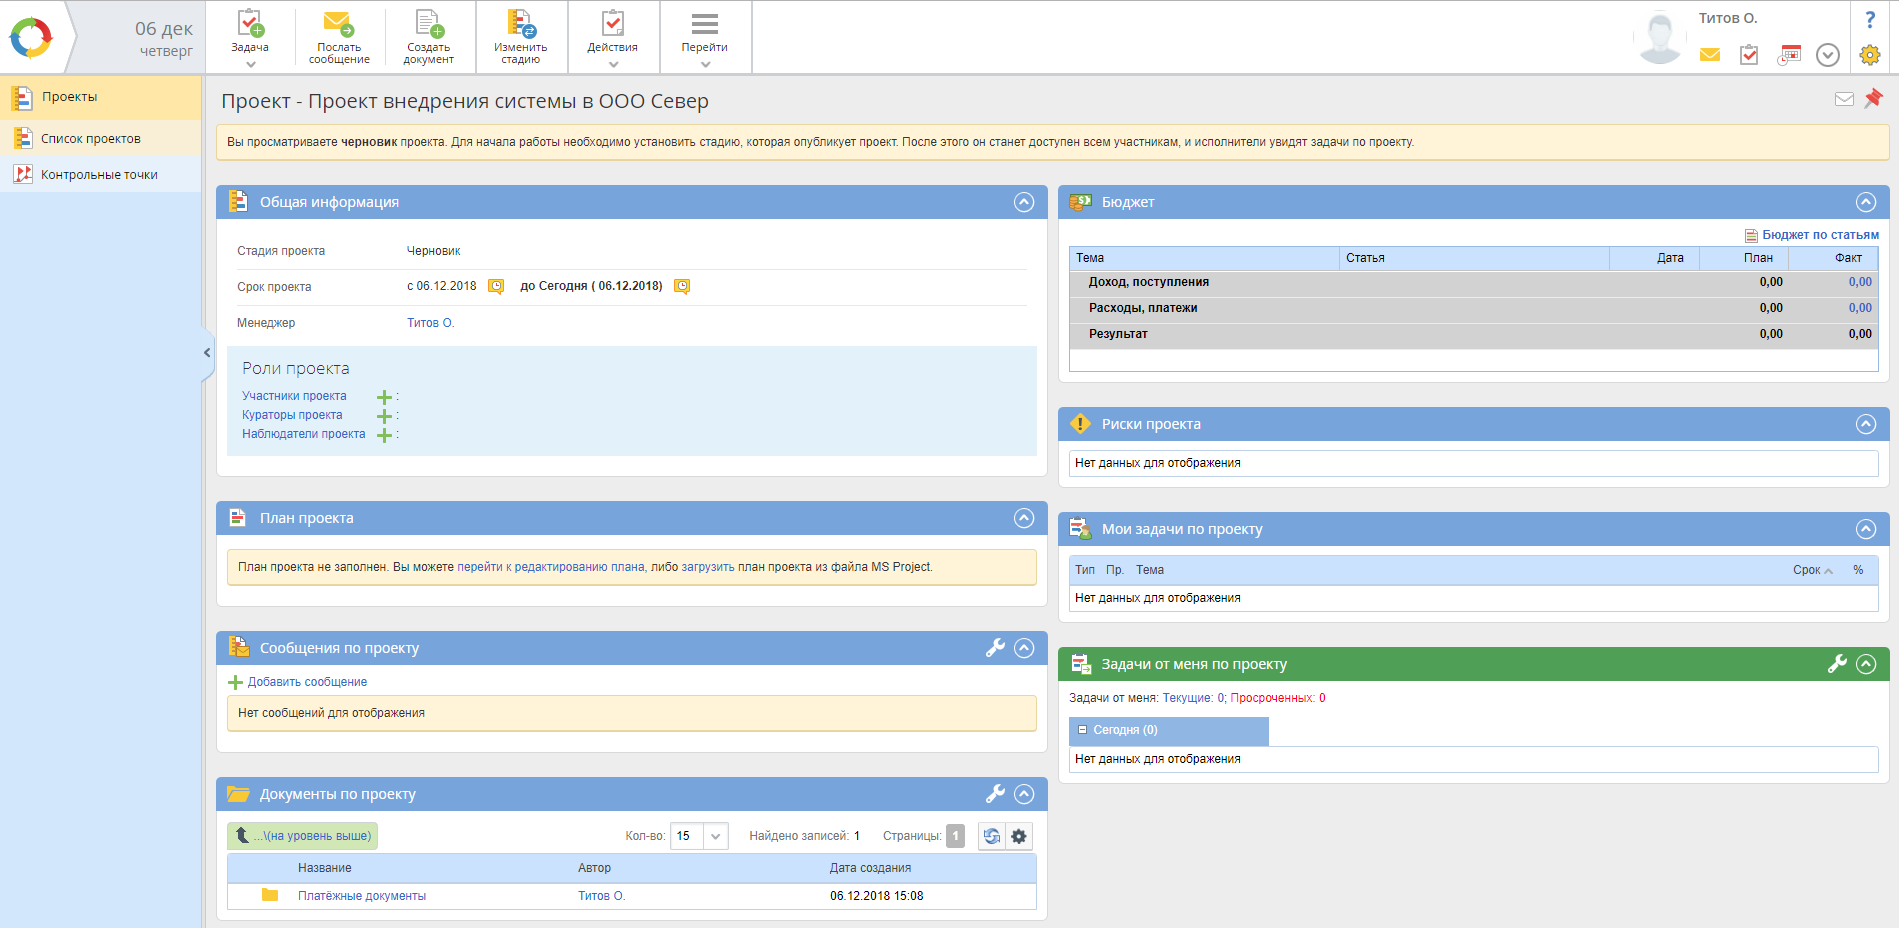Image resolution: width=1899 pixels, height=928 pixels.
Task: Open Список проектов in the sidebar
Action: (90, 139)
